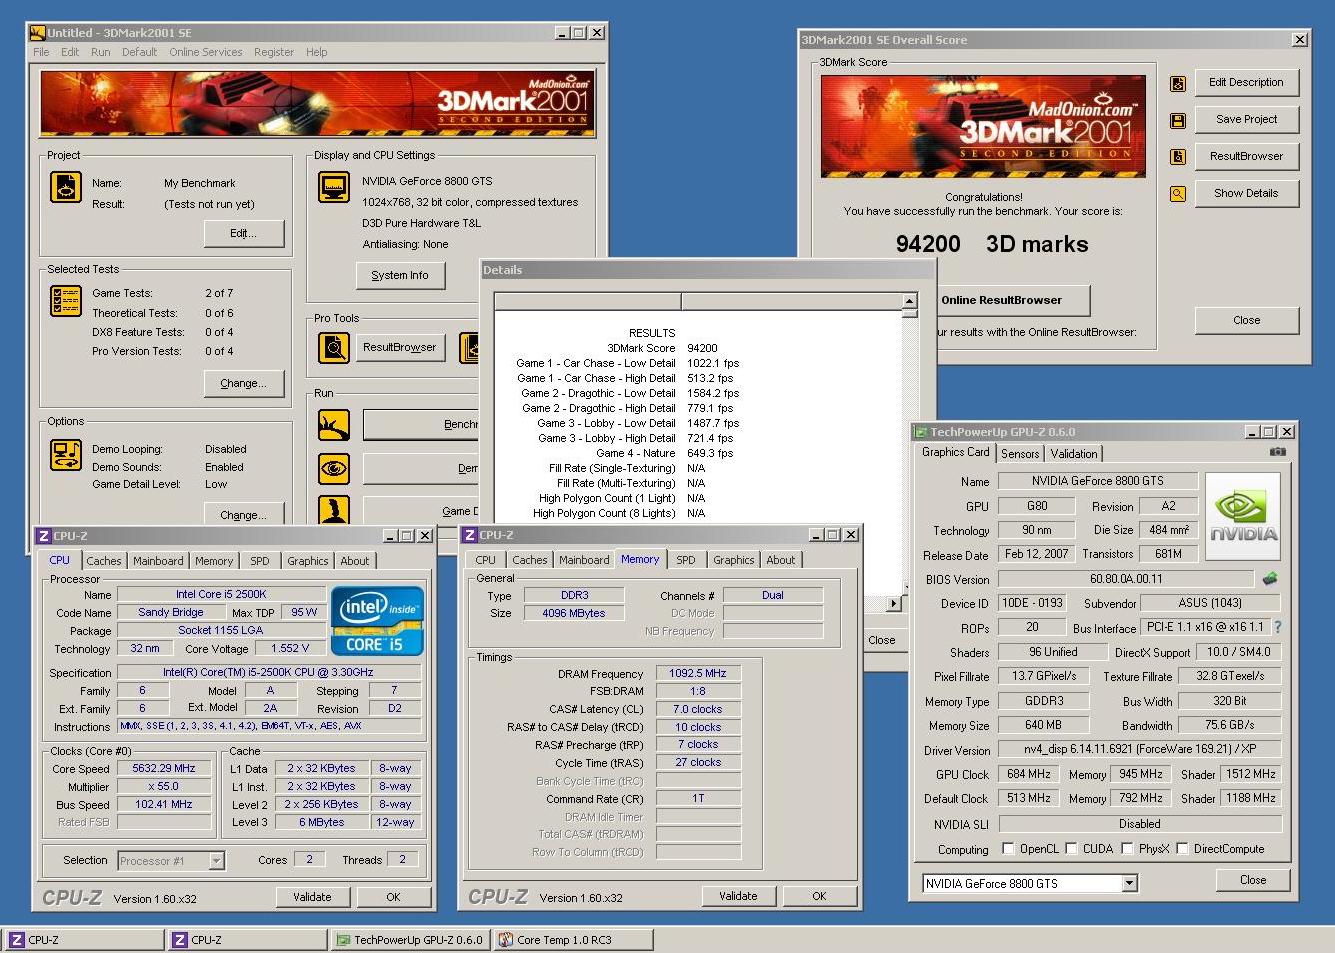Click the Edit Description button

(1246, 83)
